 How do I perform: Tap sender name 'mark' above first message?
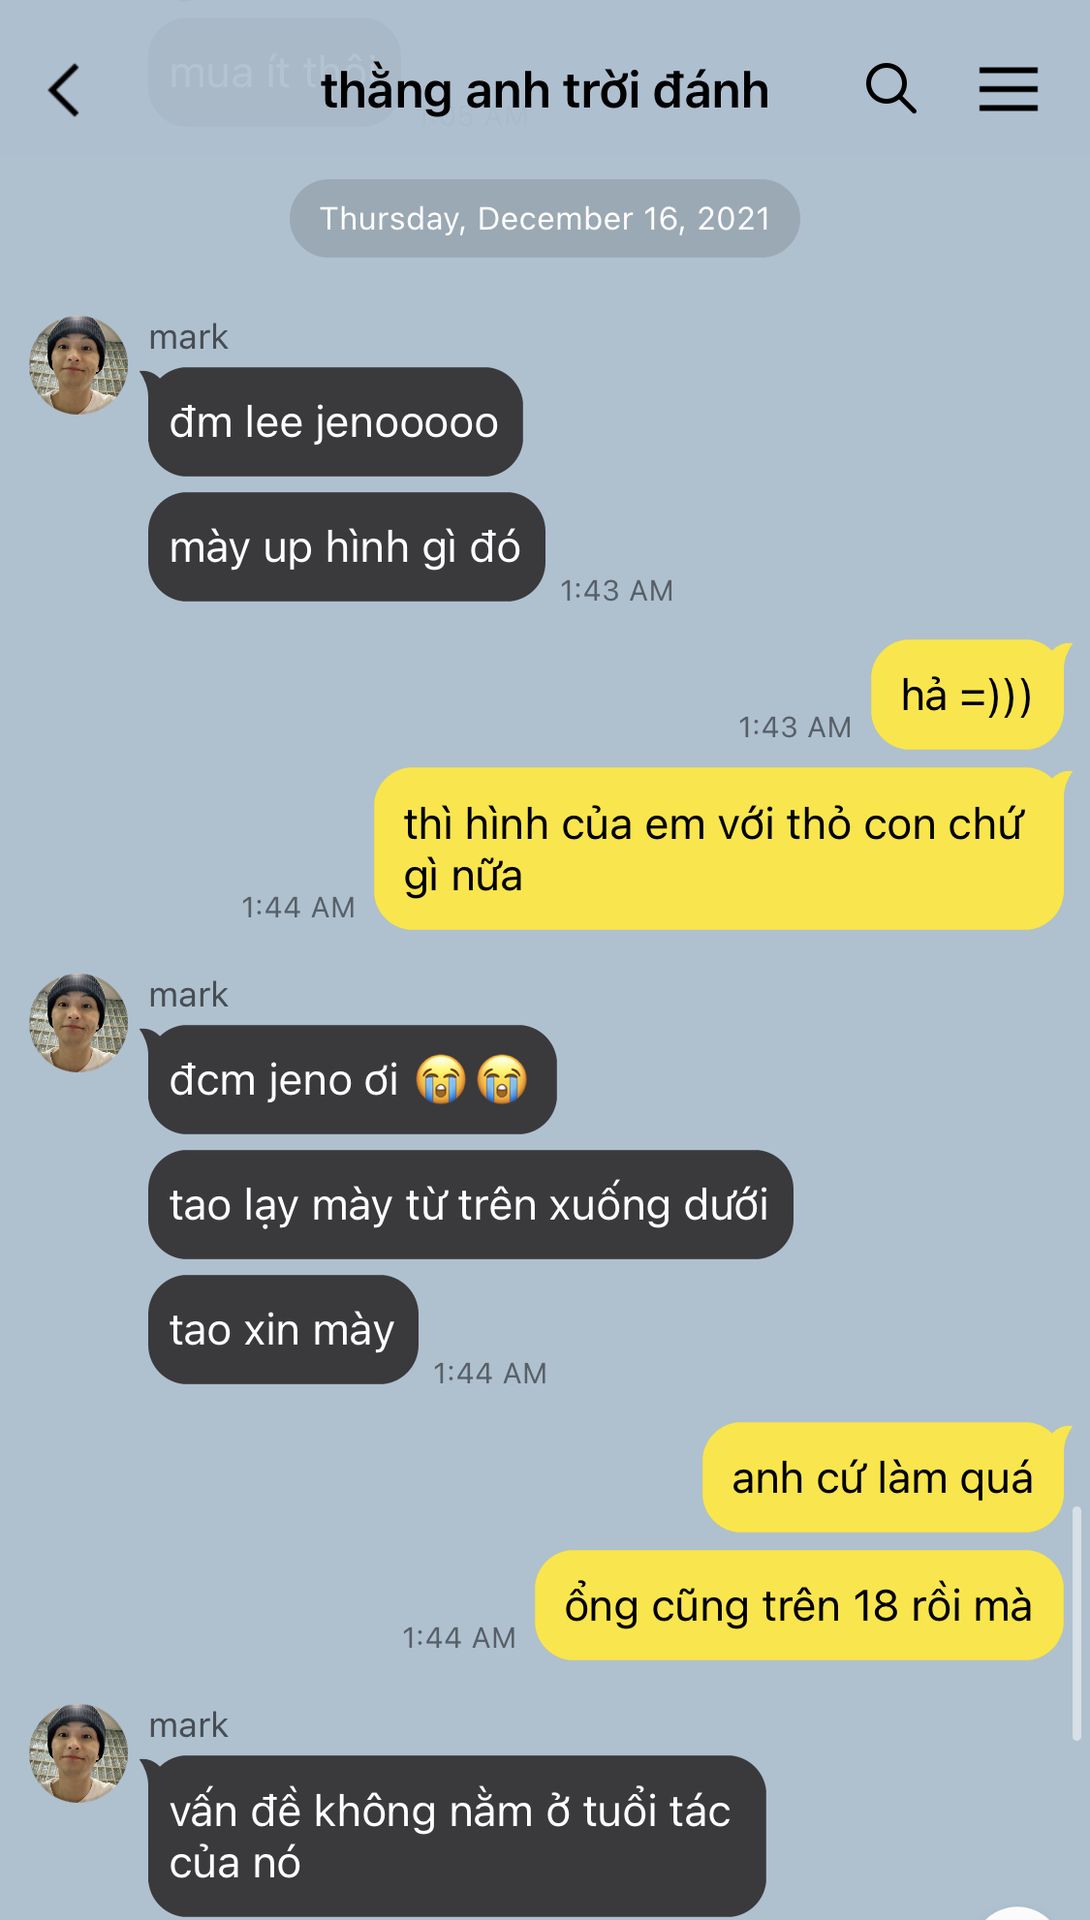pyautogui.click(x=188, y=337)
